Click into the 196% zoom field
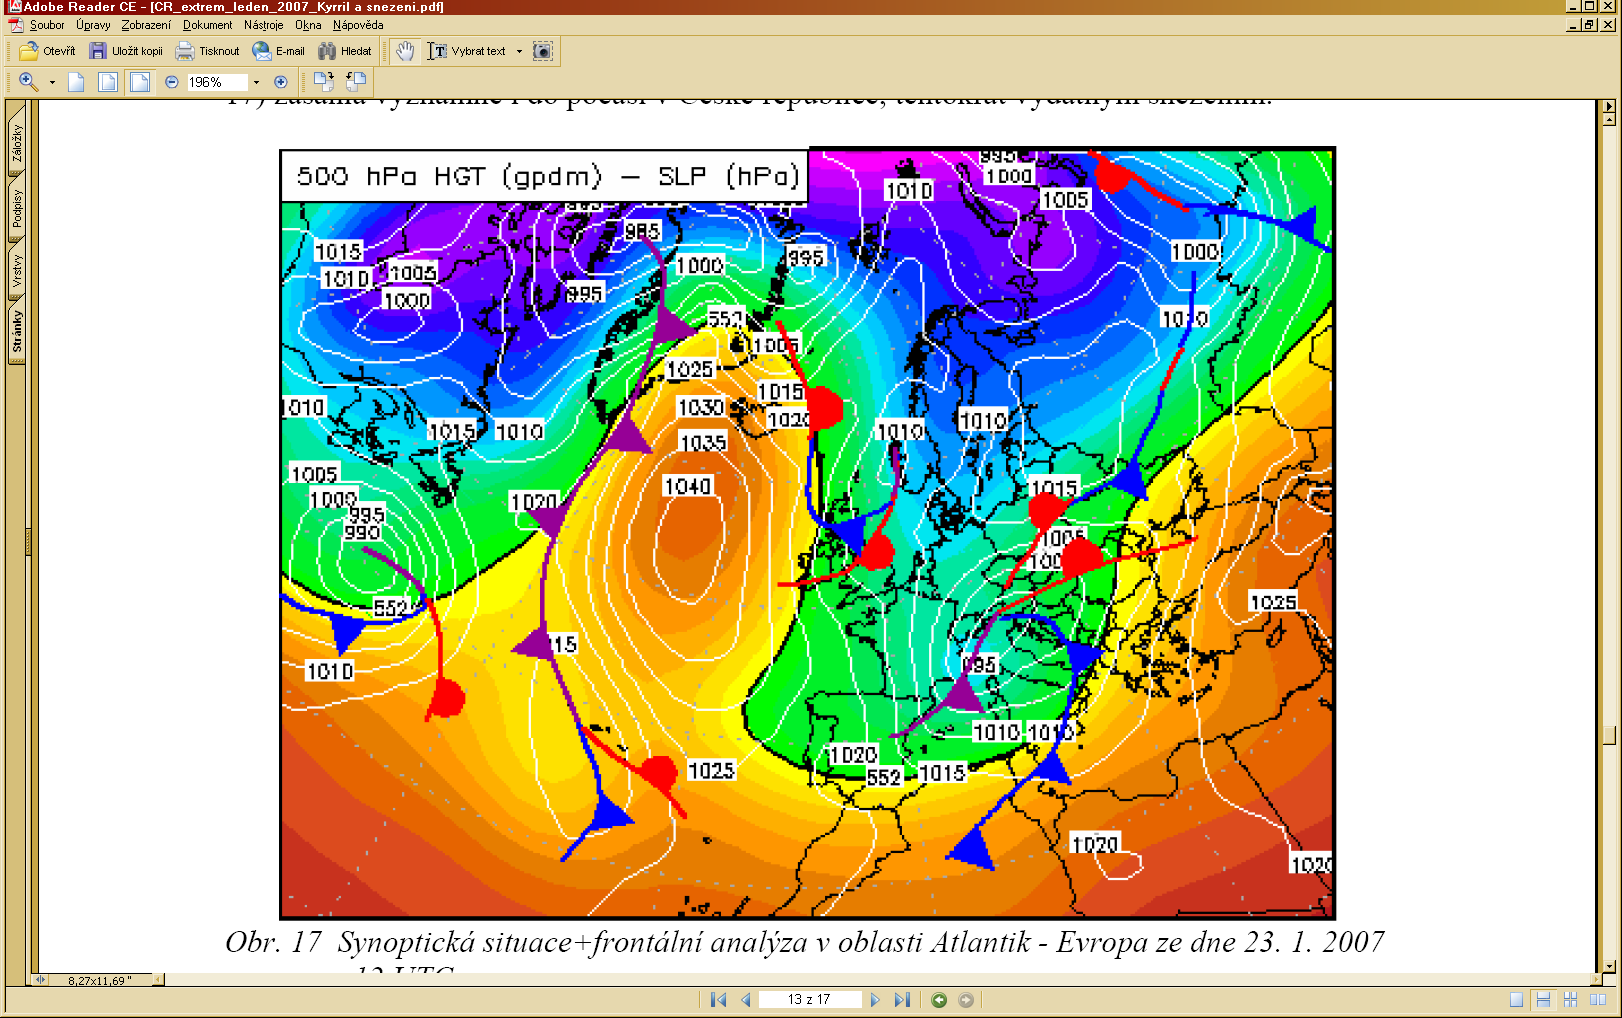Viewport: 1622px width, 1018px height. [216, 82]
